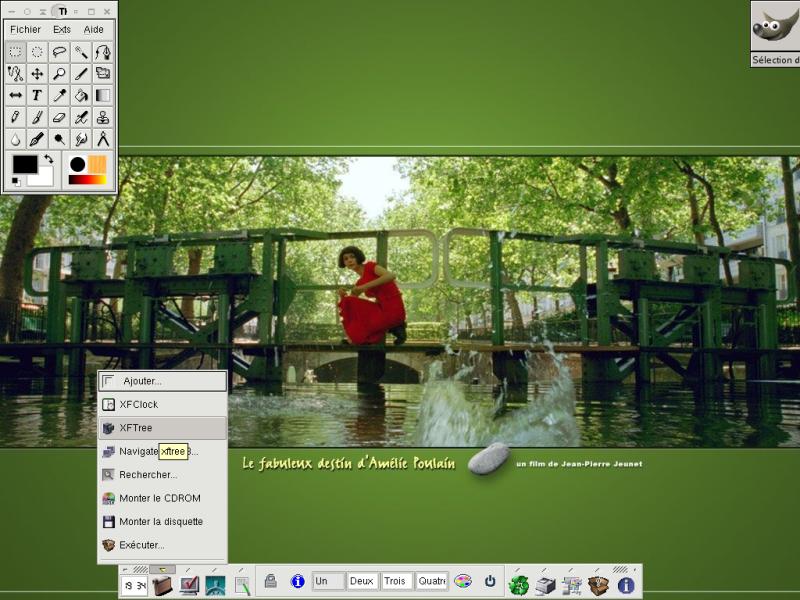
Task: Switch to workspace Trois
Action: pos(396,581)
